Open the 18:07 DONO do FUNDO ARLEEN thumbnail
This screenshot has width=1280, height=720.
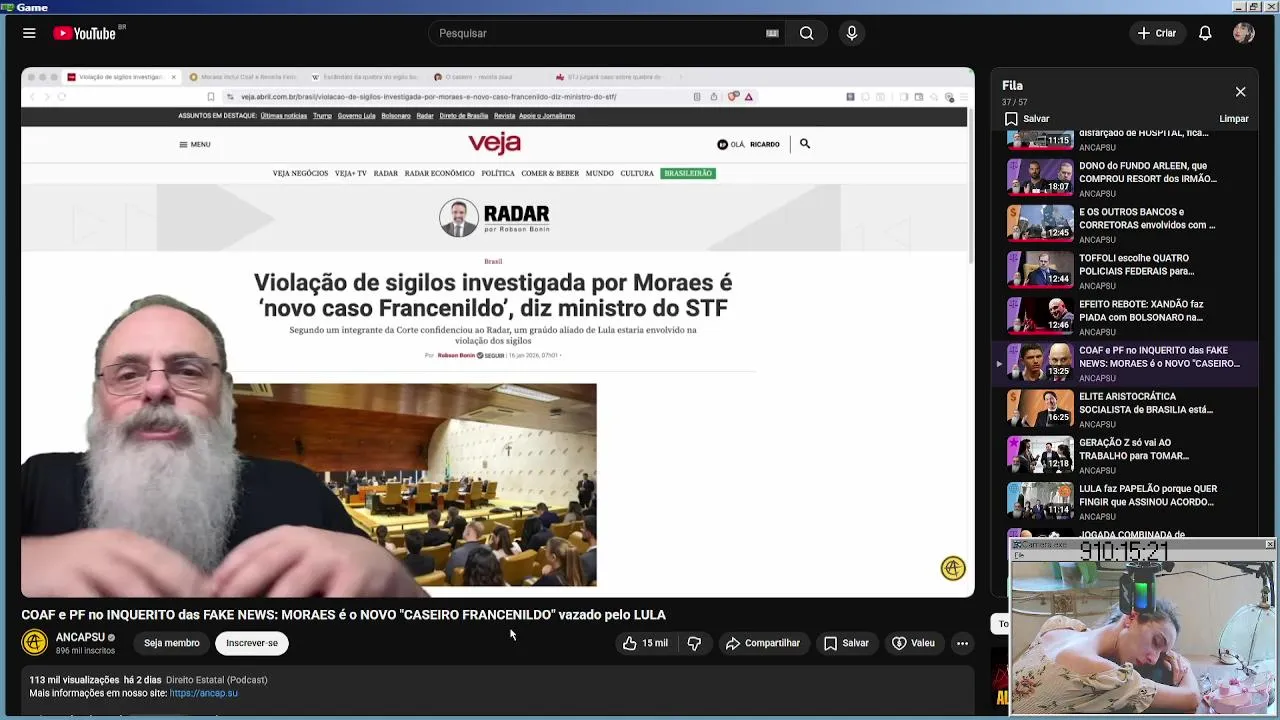pos(1040,177)
